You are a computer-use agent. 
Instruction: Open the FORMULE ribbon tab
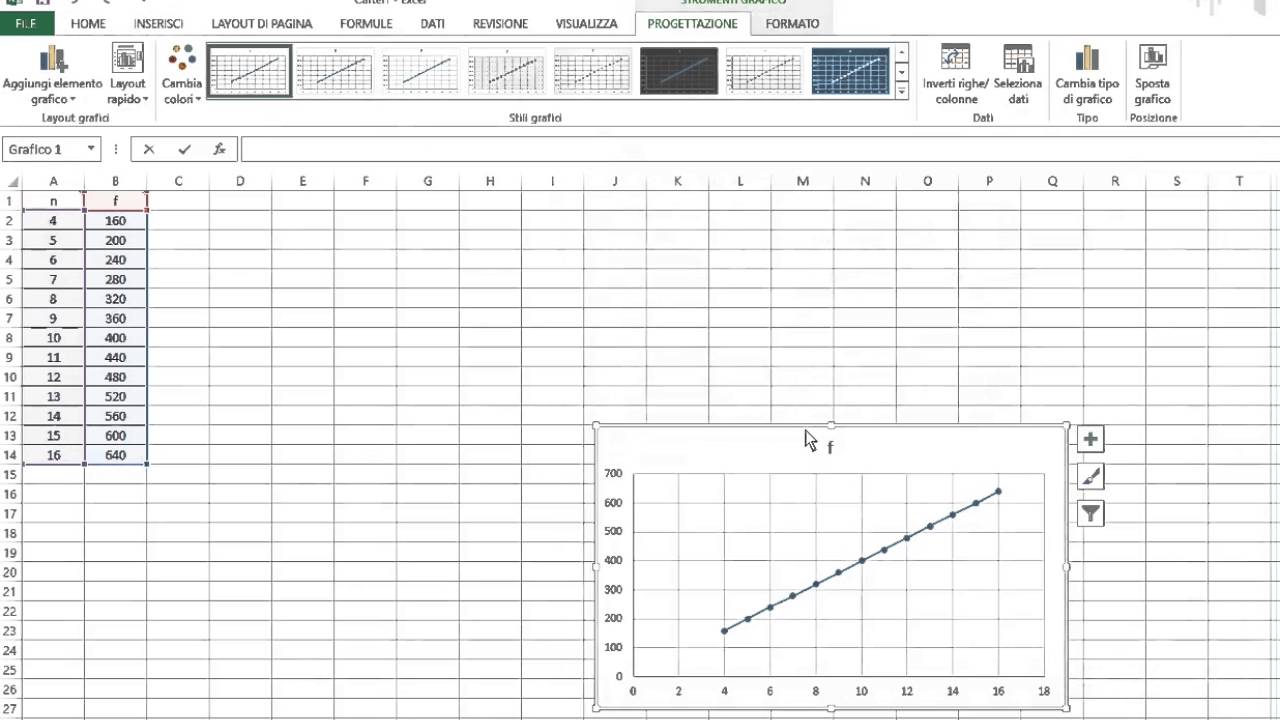(x=366, y=23)
